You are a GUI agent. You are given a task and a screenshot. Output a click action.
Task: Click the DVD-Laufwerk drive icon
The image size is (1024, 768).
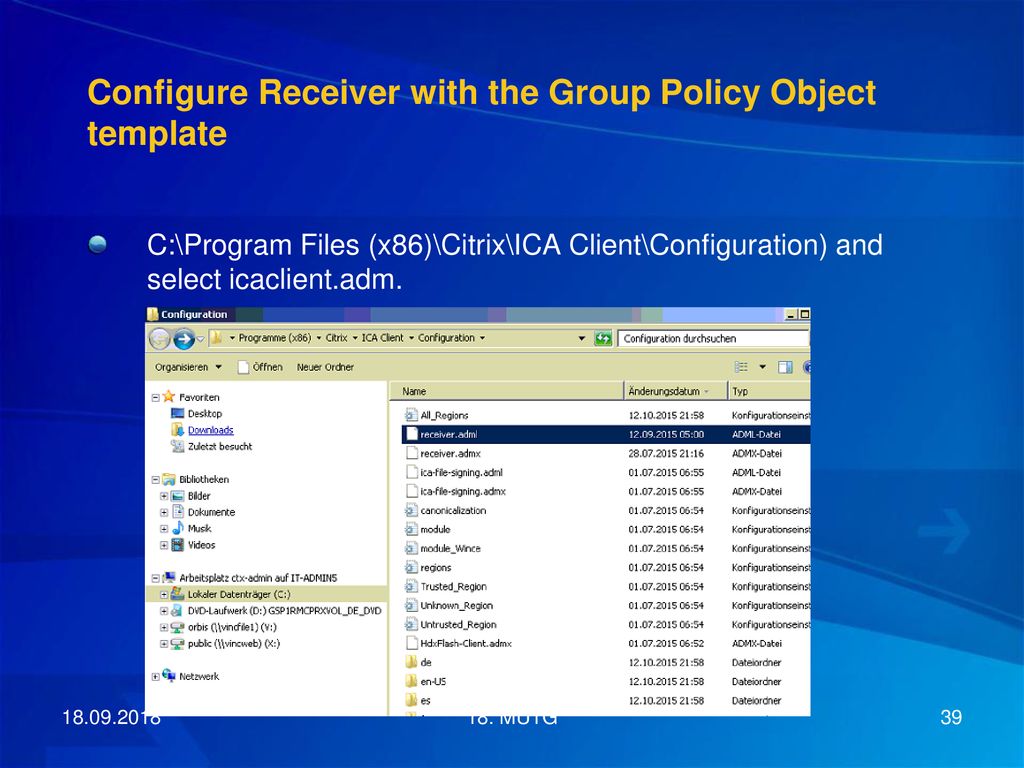click(x=176, y=611)
